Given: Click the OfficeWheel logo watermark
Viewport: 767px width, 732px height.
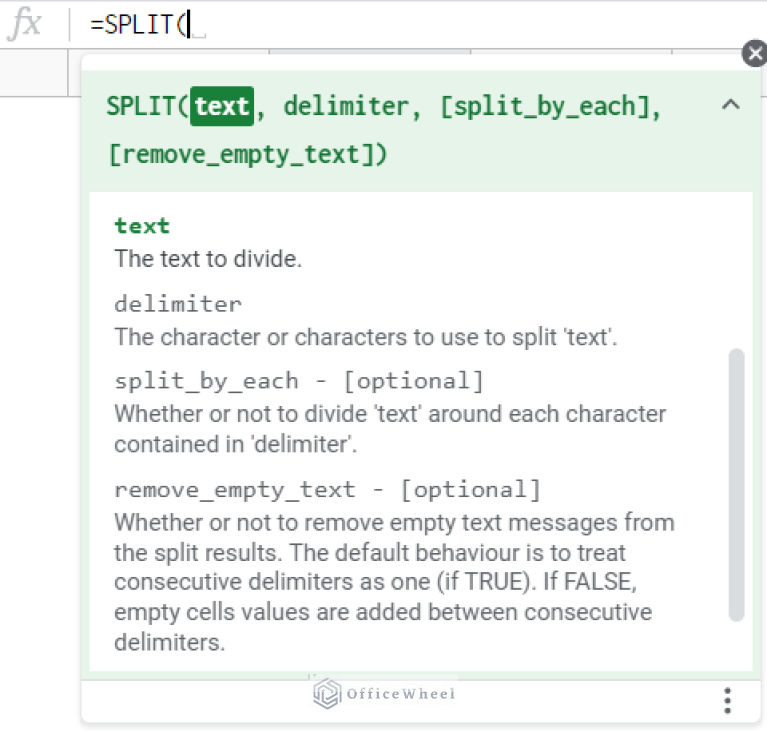Looking at the screenshot, I should 384,693.
